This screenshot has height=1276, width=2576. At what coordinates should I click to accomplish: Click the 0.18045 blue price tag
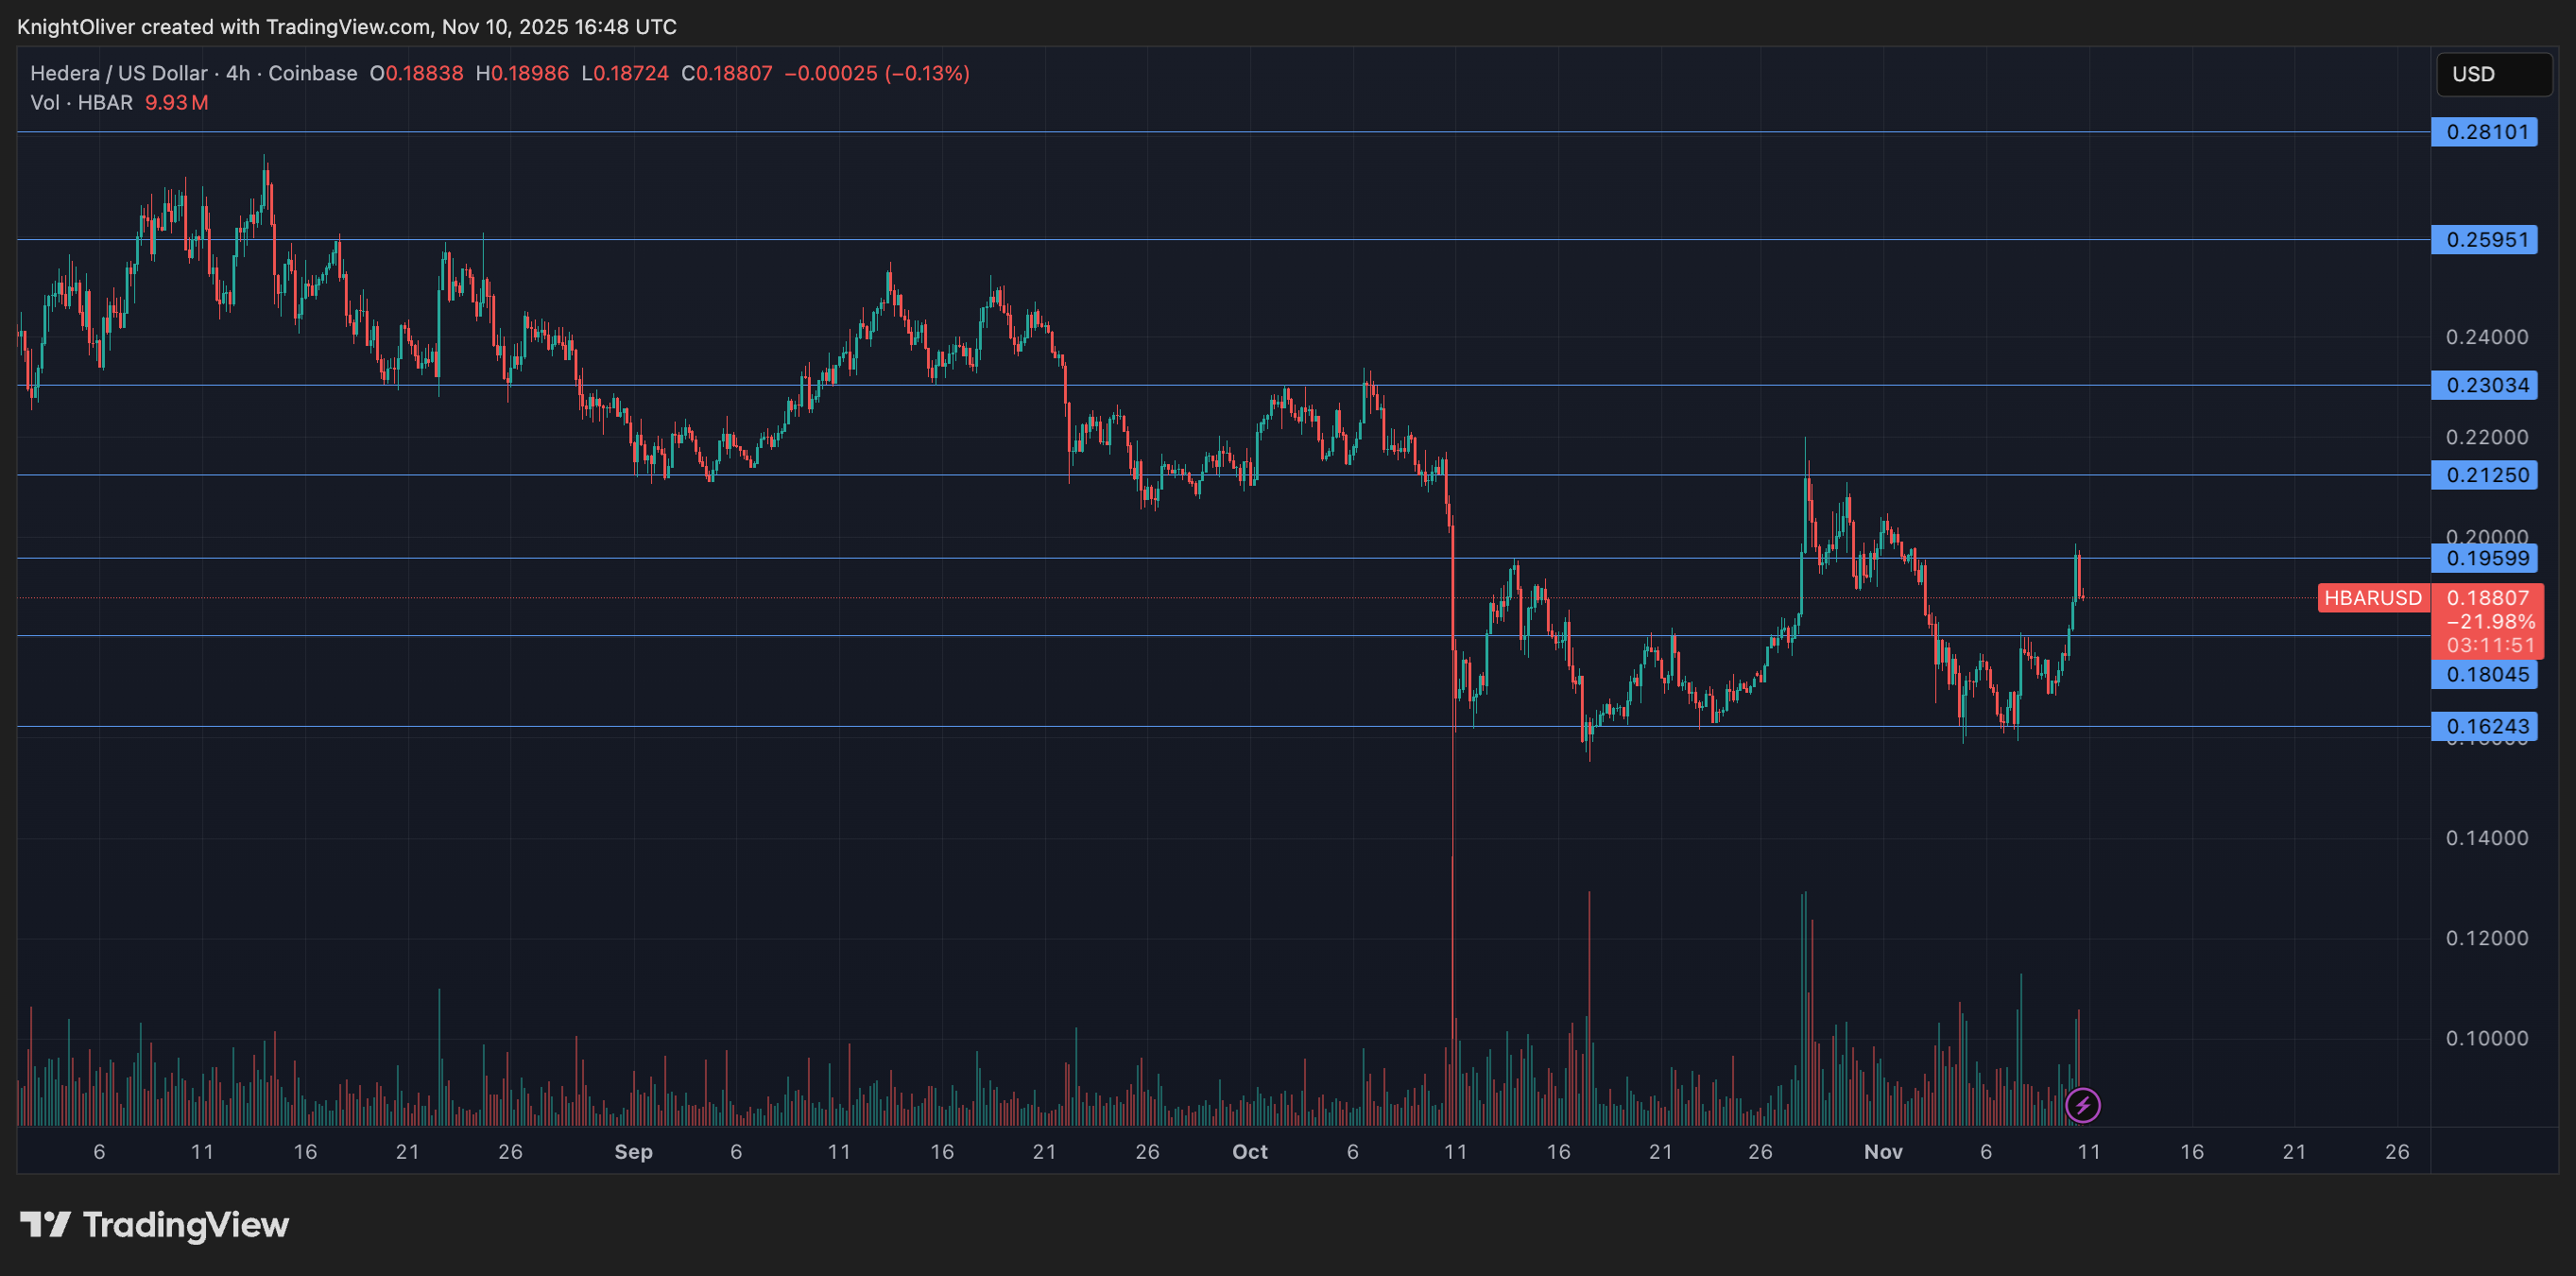pyautogui.click(x=2484, y=674)
